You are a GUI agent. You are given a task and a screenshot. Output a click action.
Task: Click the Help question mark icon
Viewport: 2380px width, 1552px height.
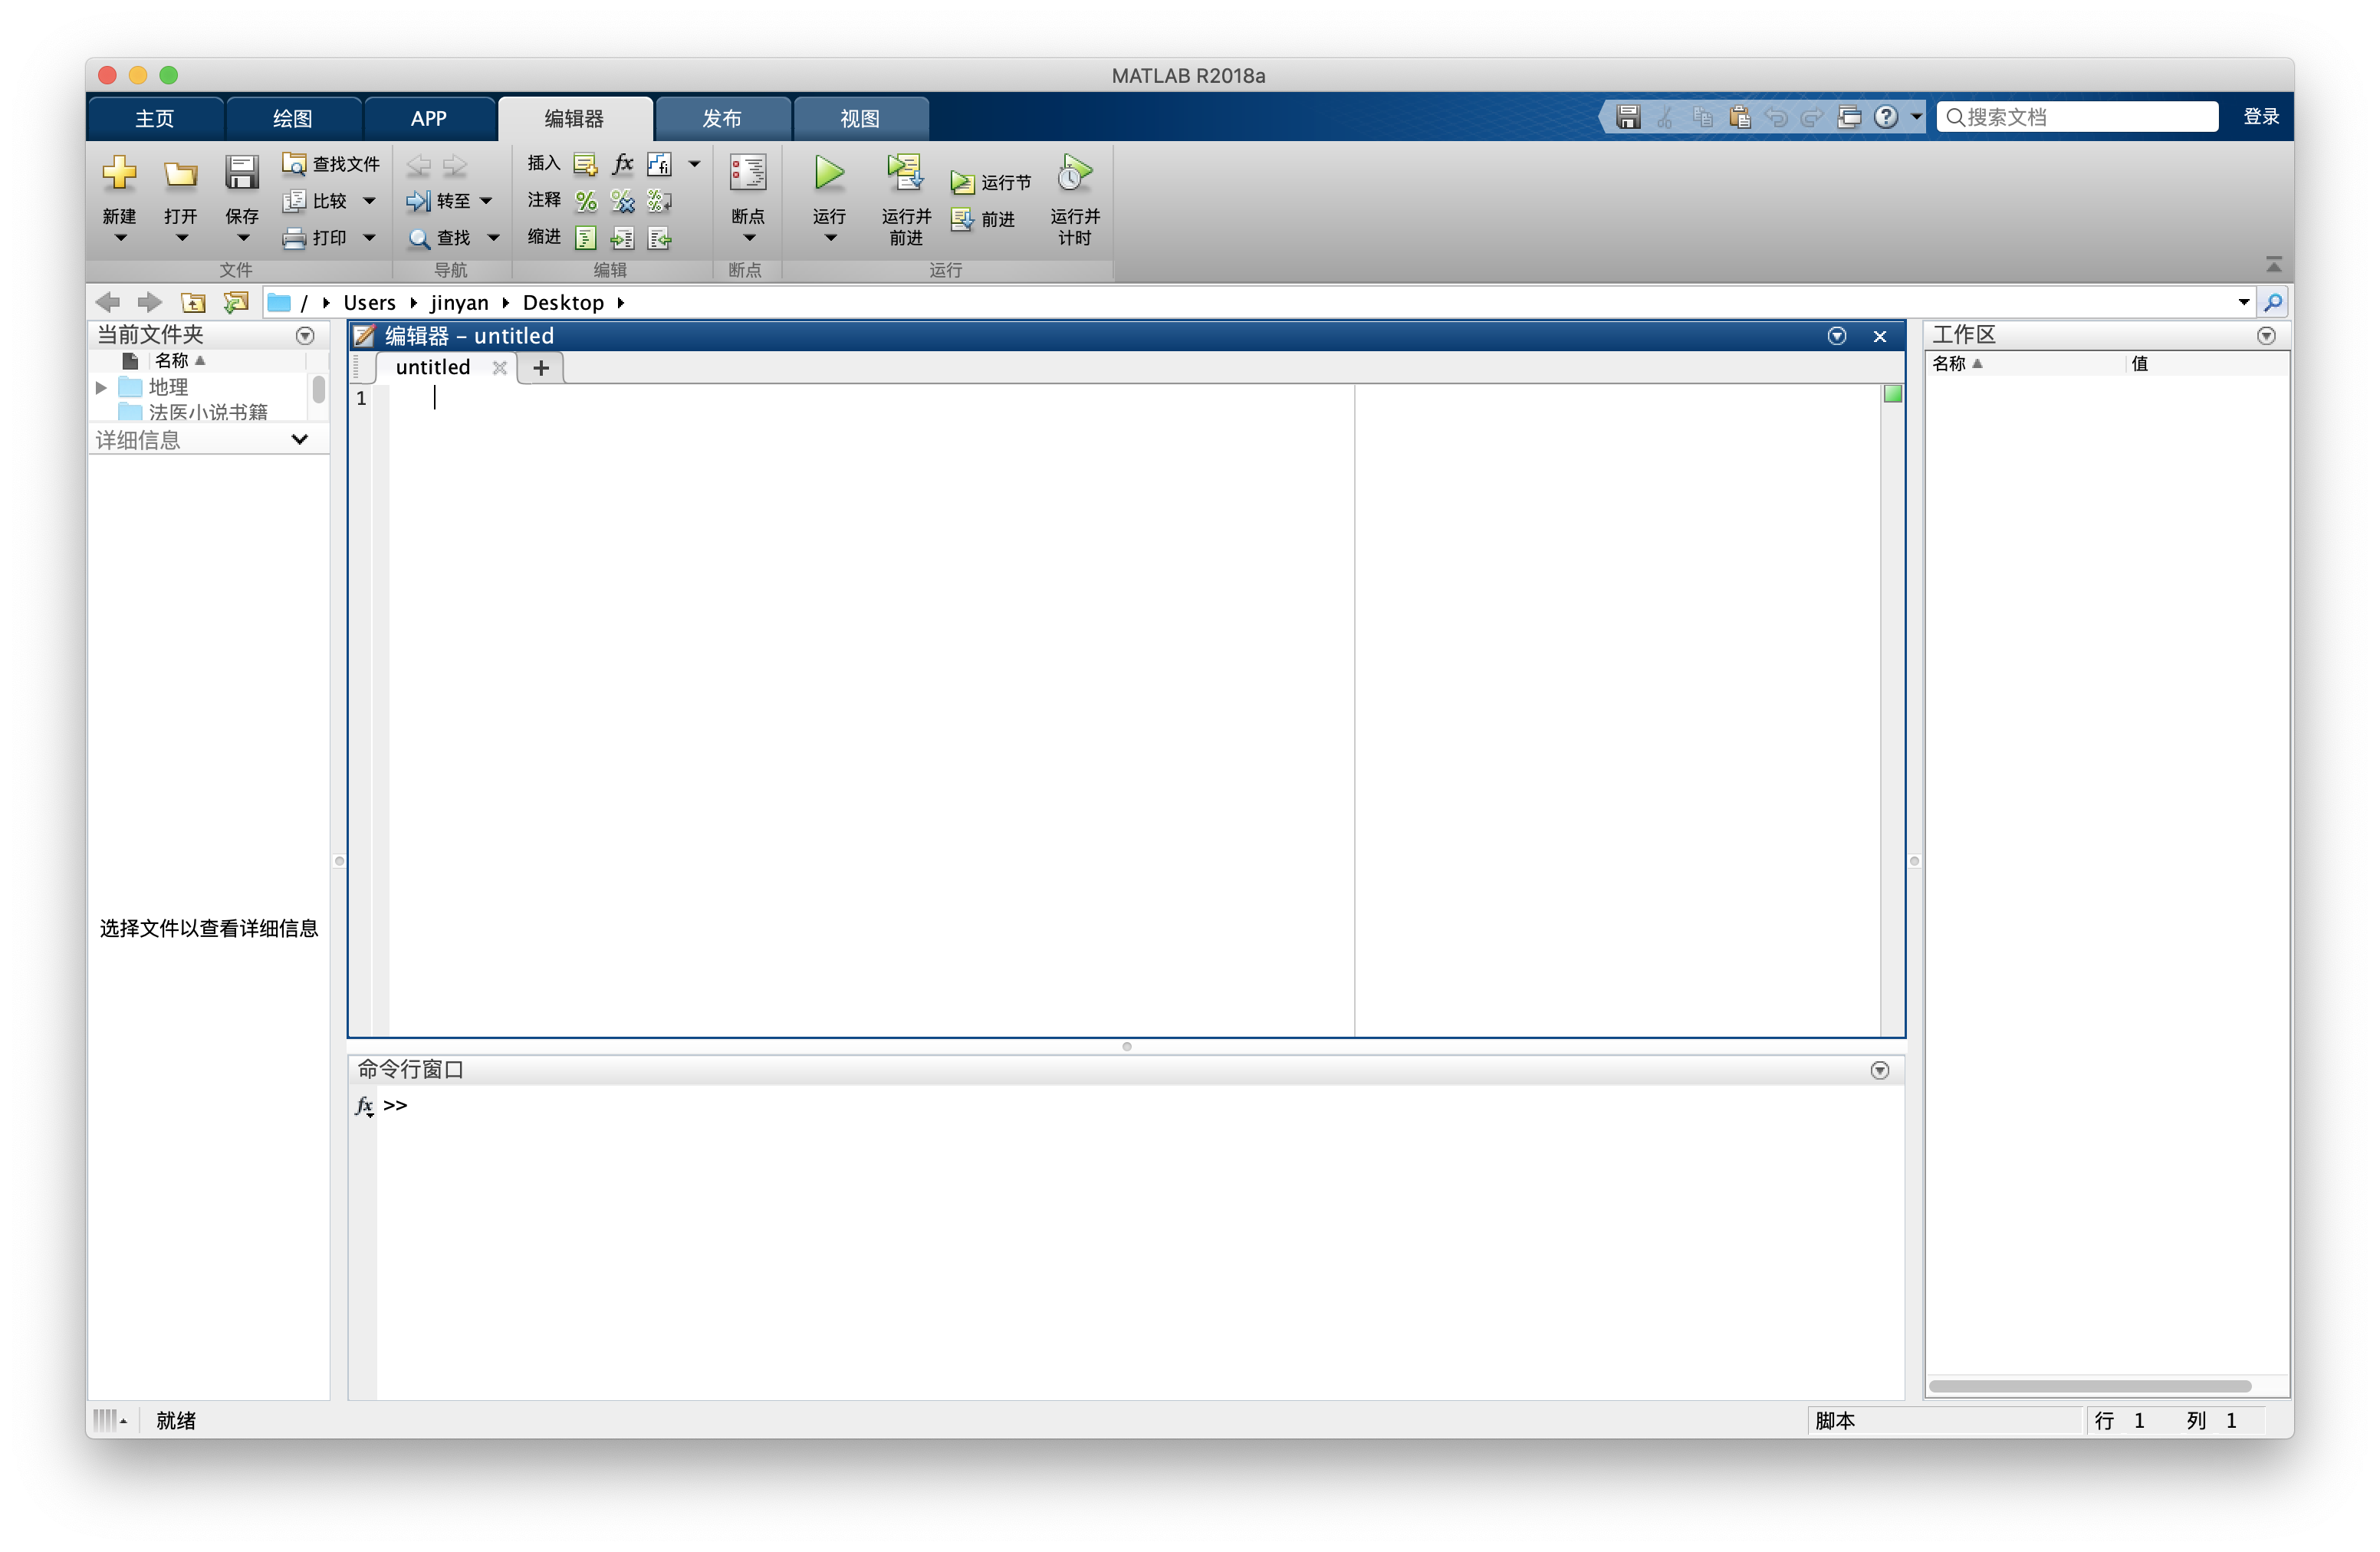pyautogui.click(x=1885, y=117)
